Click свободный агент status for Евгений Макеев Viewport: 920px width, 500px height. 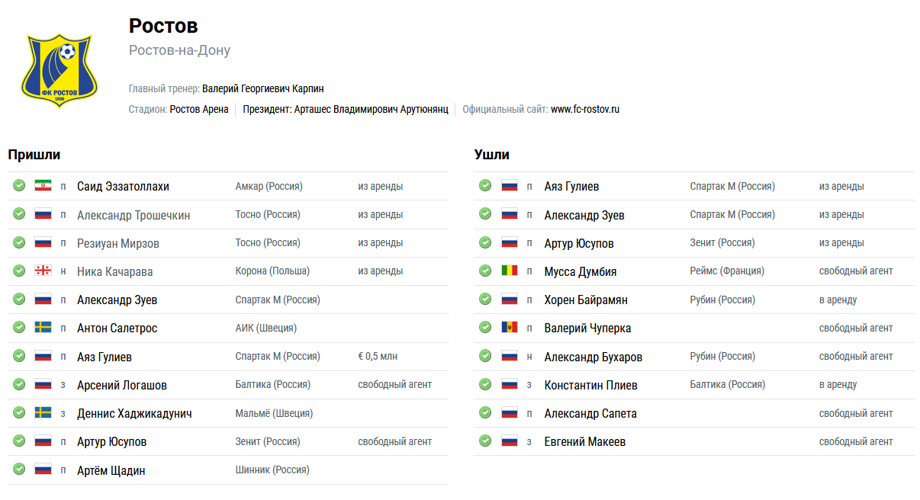click(856, 441)
